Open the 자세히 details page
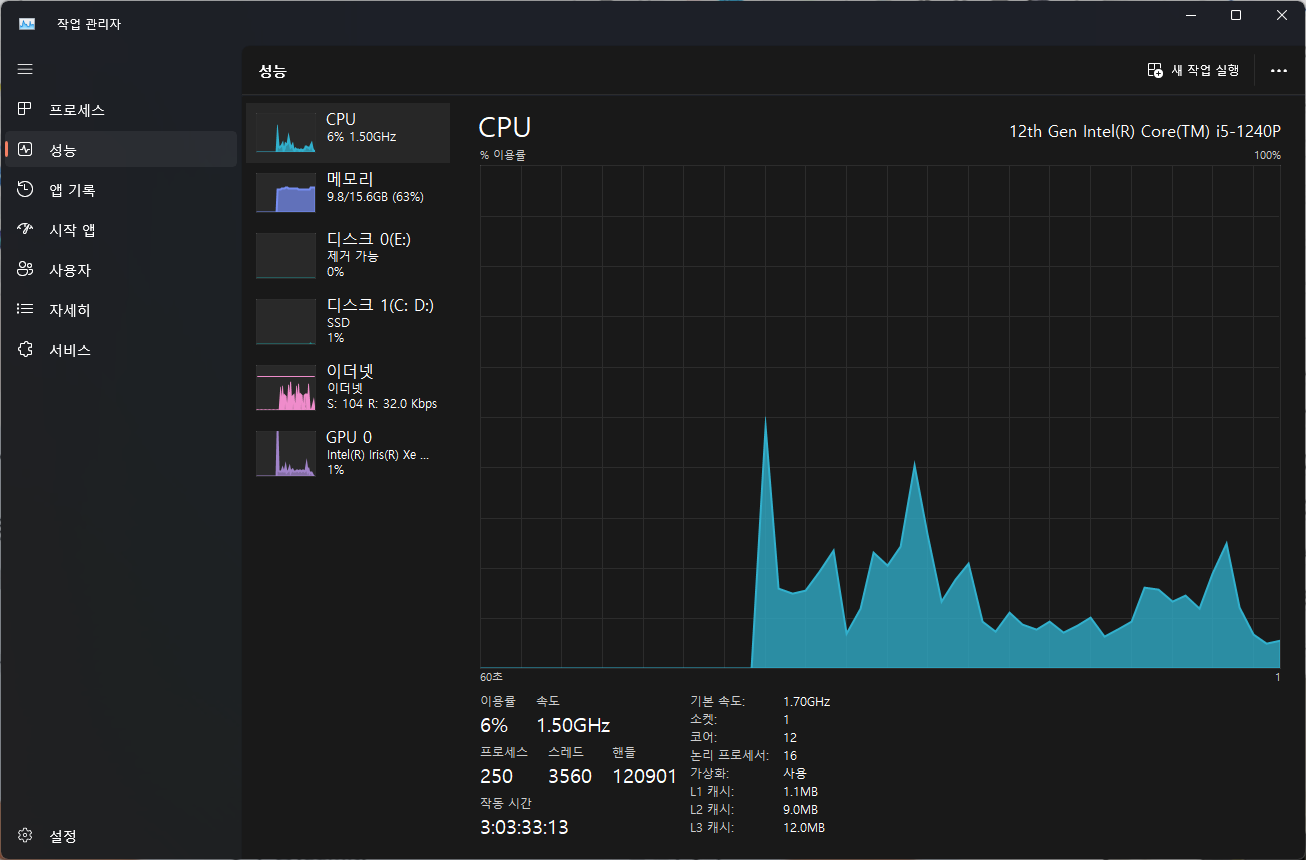Screen dimensions: 1306x860 (x=121, y=309)
